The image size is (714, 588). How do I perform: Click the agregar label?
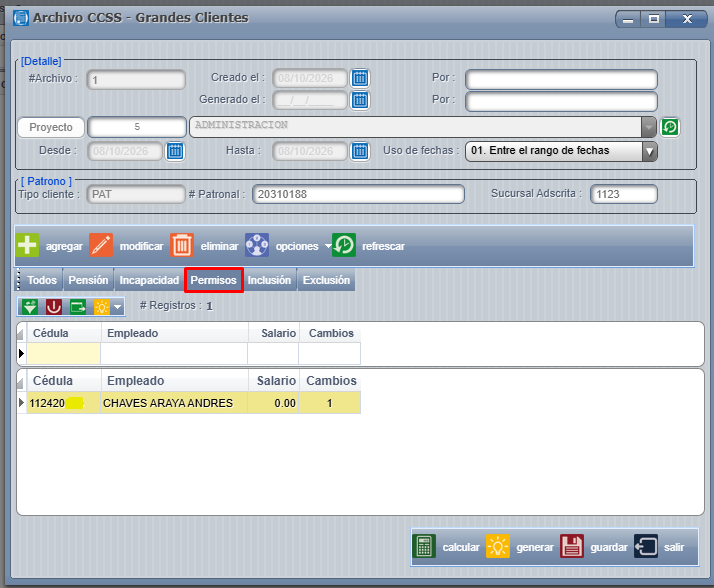tap(64, 246)
